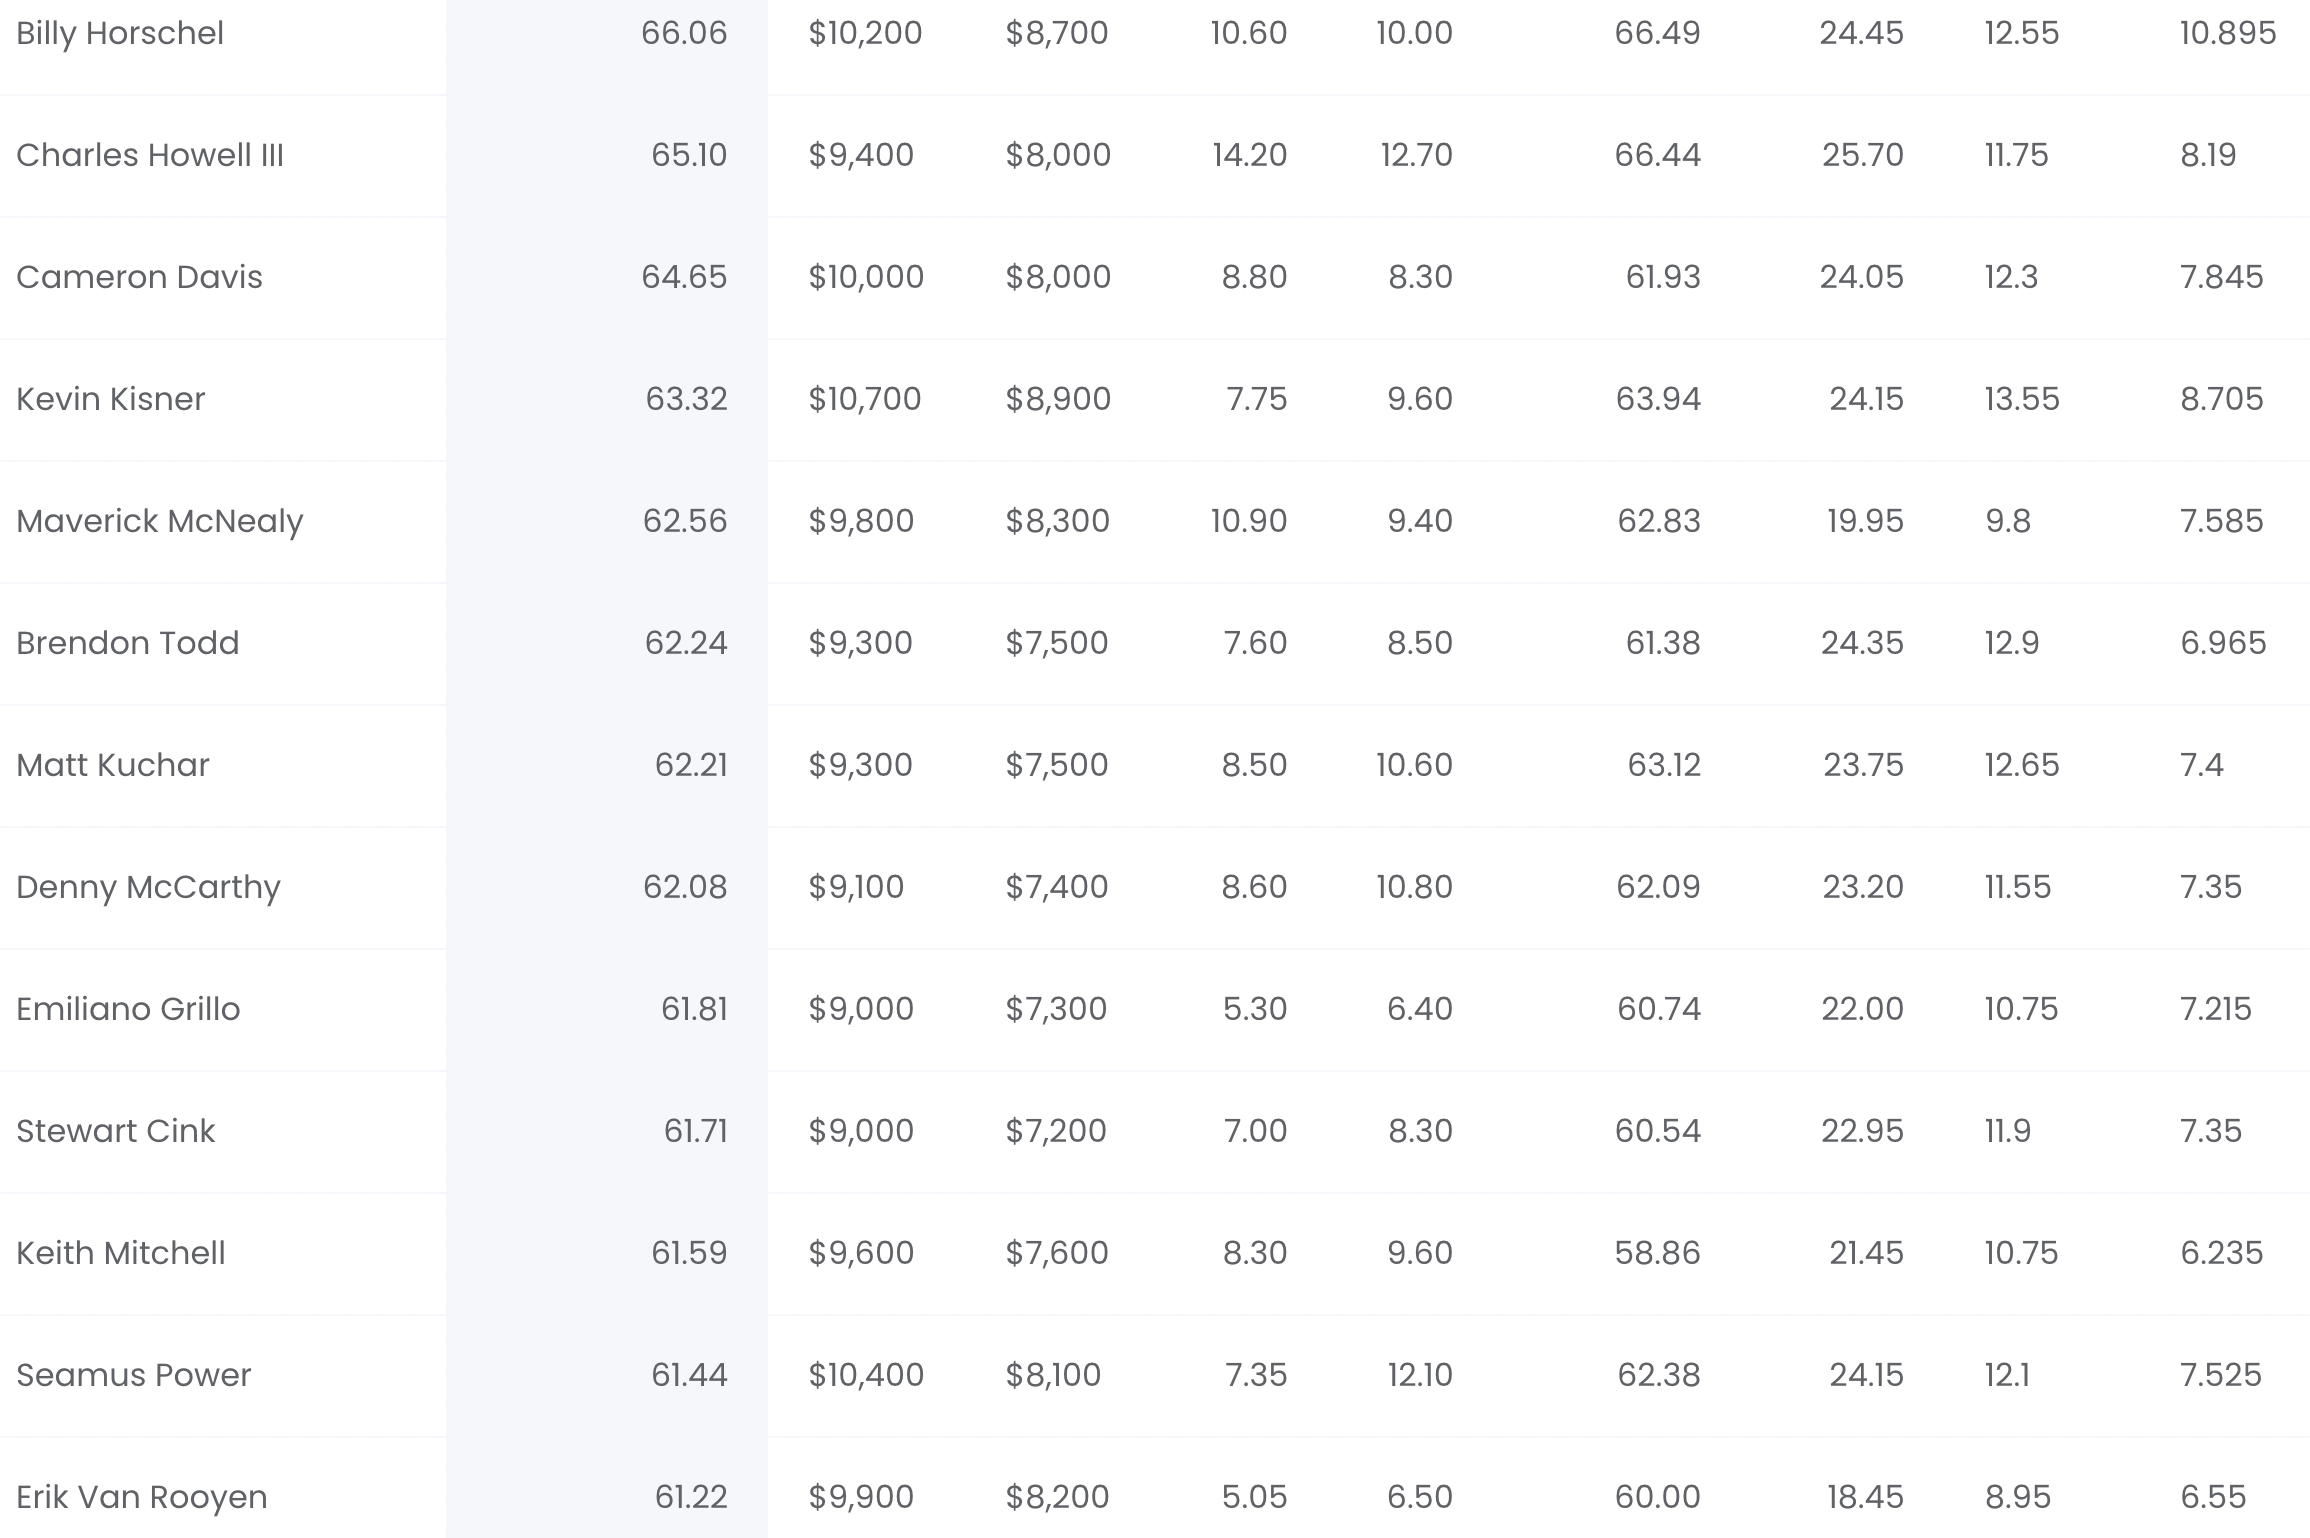Click Kevin Kisner's $10,700 salary cell
Viewport: 2310px width, 1538px height.
[865, 399]
